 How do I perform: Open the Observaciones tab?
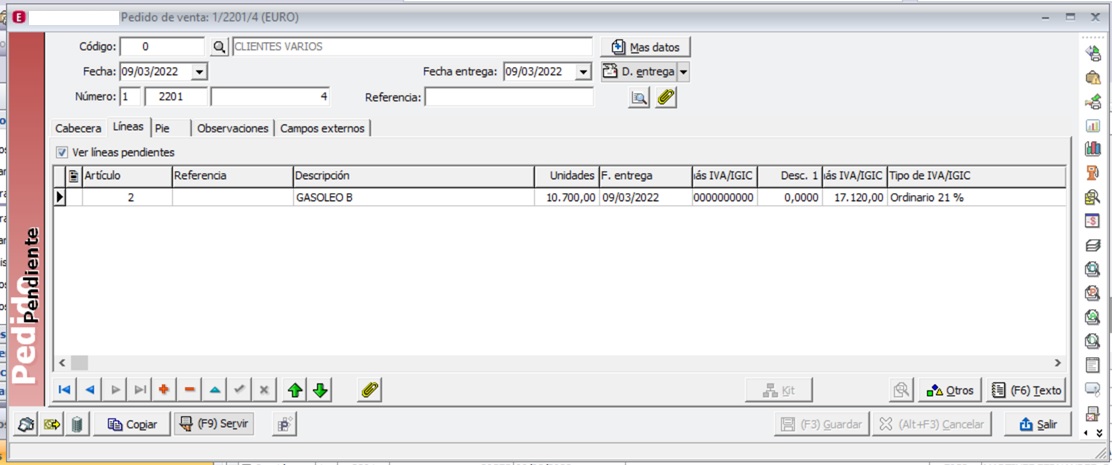point(233,128)
